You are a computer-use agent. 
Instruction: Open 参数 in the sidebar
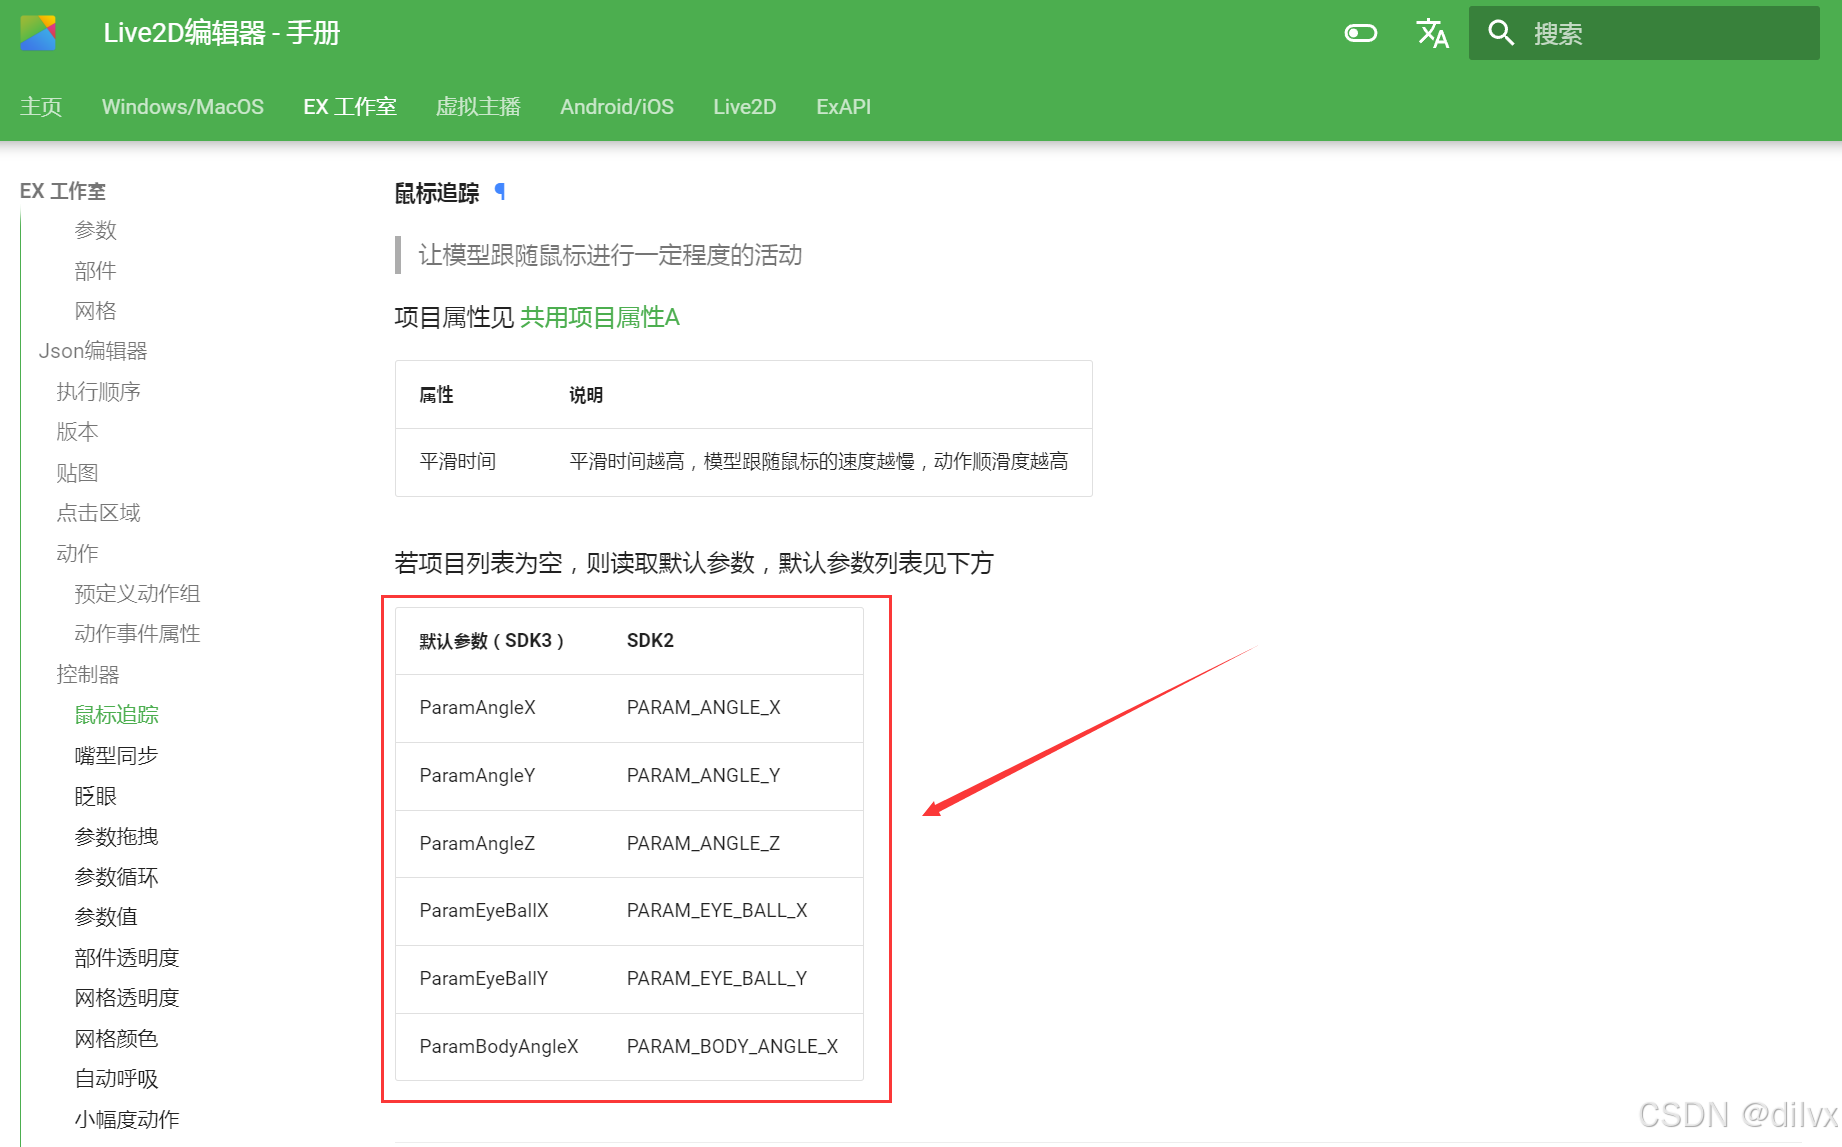pos(96,230)
